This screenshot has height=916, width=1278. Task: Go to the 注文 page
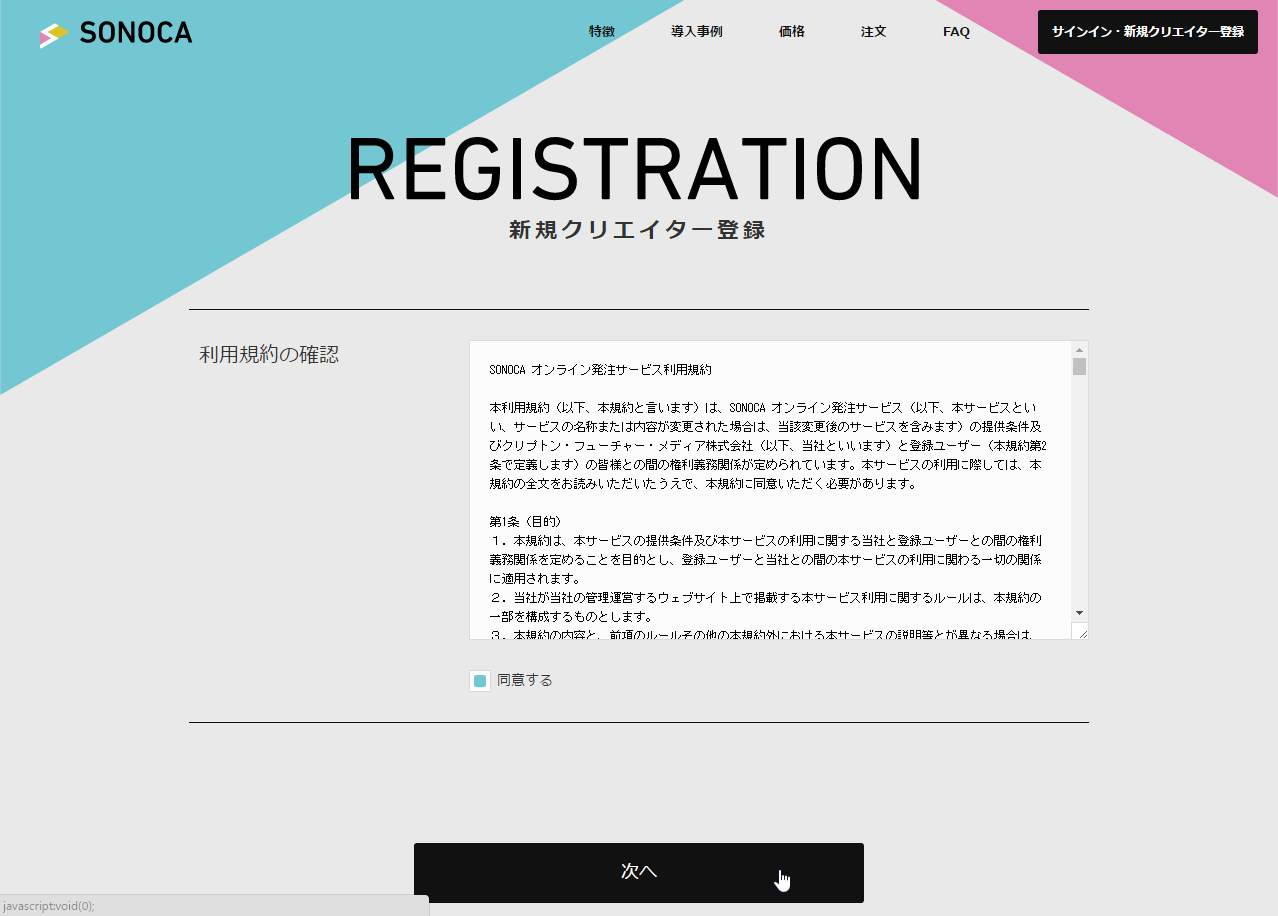pos(874,32)
